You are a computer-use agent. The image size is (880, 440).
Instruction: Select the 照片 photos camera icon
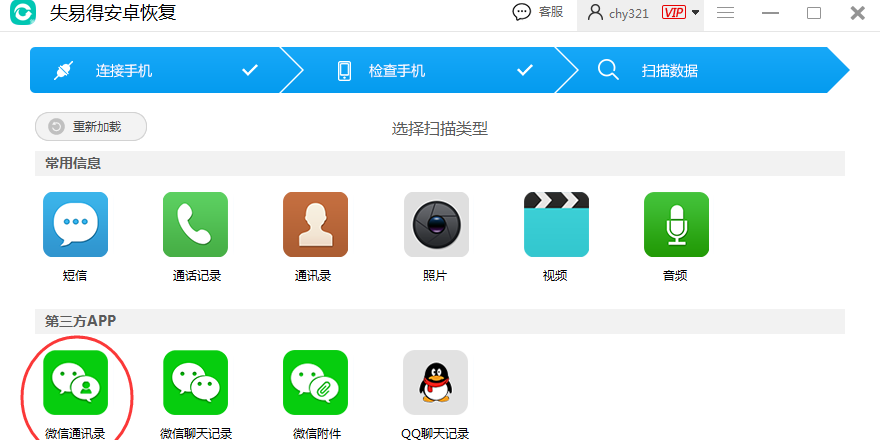(x=436, y=224)
